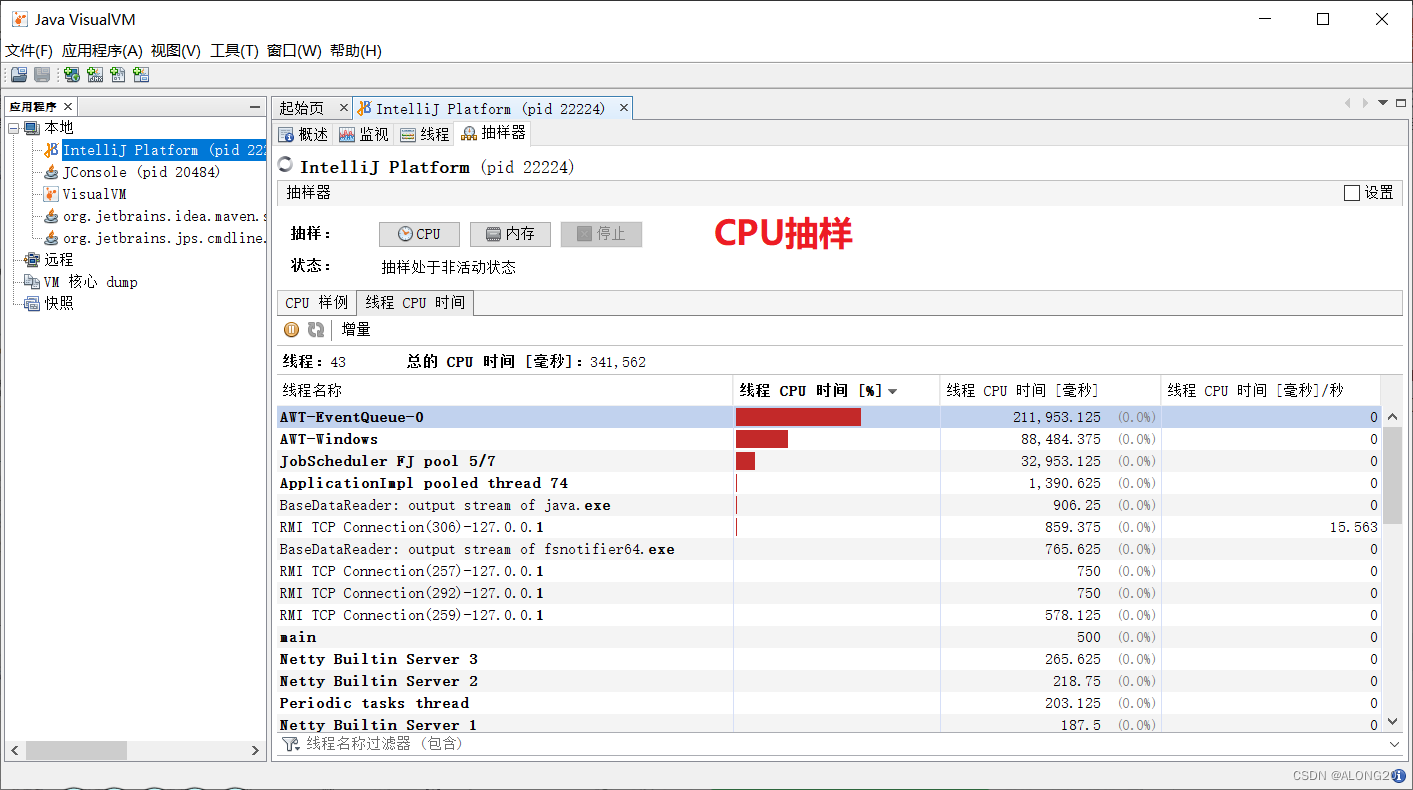Image resolution: width=1413 pixels, height=790 pixels.
Task: Select the AWT-EventQueue-0 thread row
Action: pos(829,417)
